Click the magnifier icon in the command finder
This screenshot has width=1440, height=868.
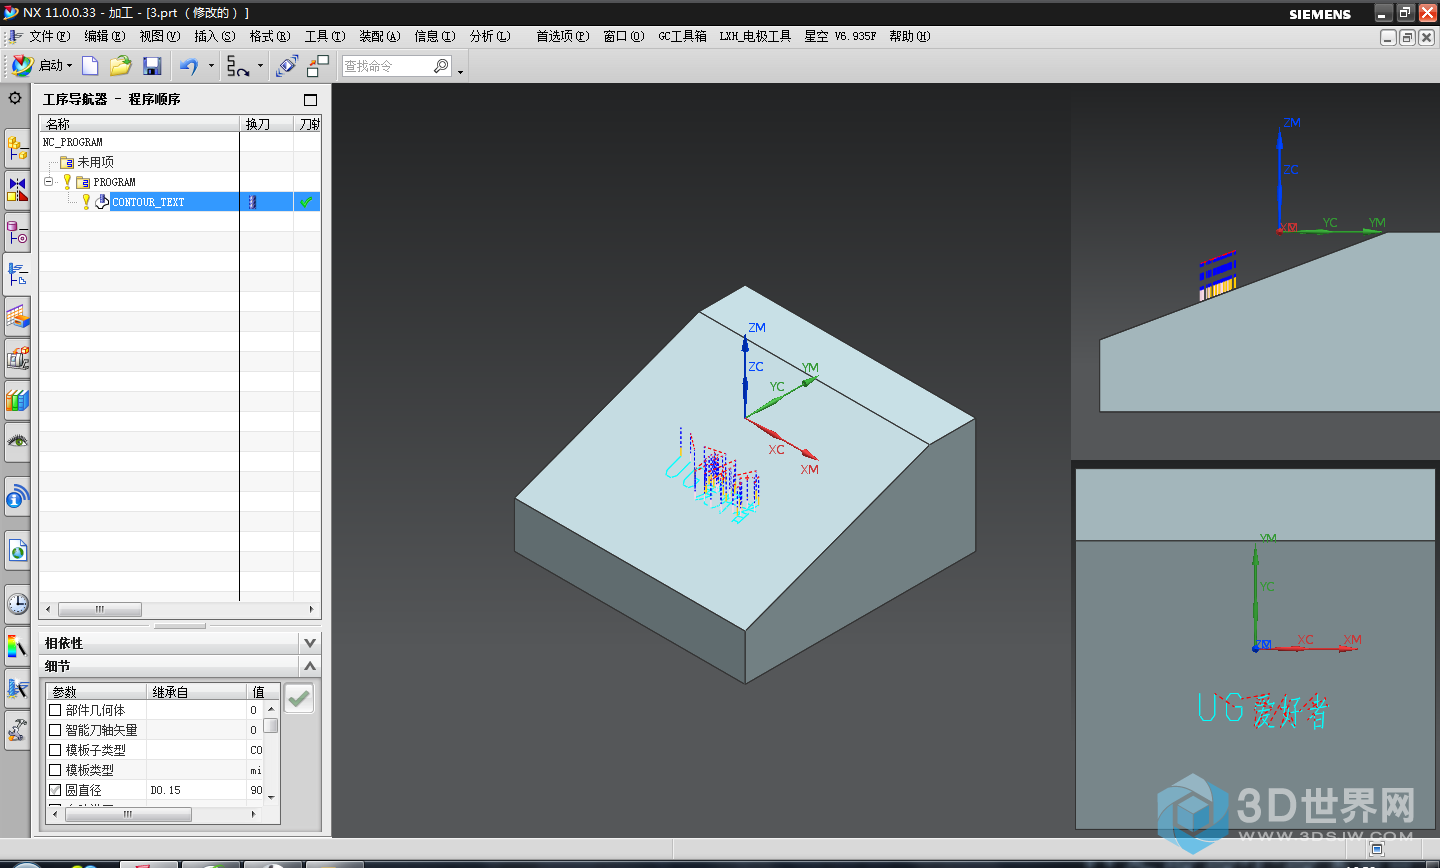click(x=441, y=66)
